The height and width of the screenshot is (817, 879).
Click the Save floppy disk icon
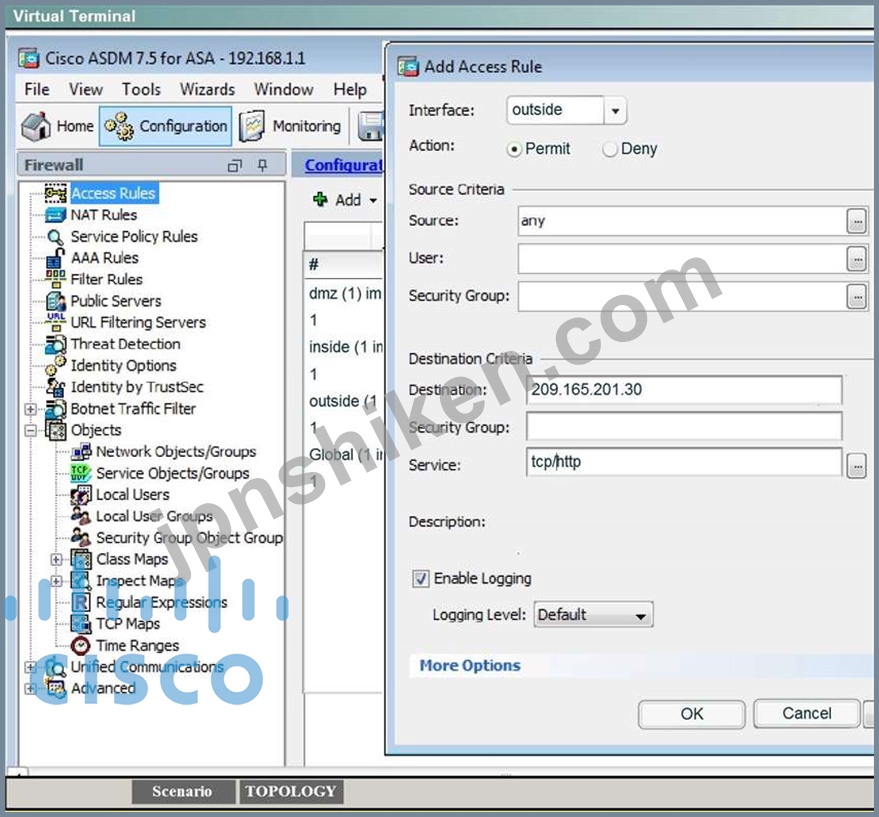(371, 126)
